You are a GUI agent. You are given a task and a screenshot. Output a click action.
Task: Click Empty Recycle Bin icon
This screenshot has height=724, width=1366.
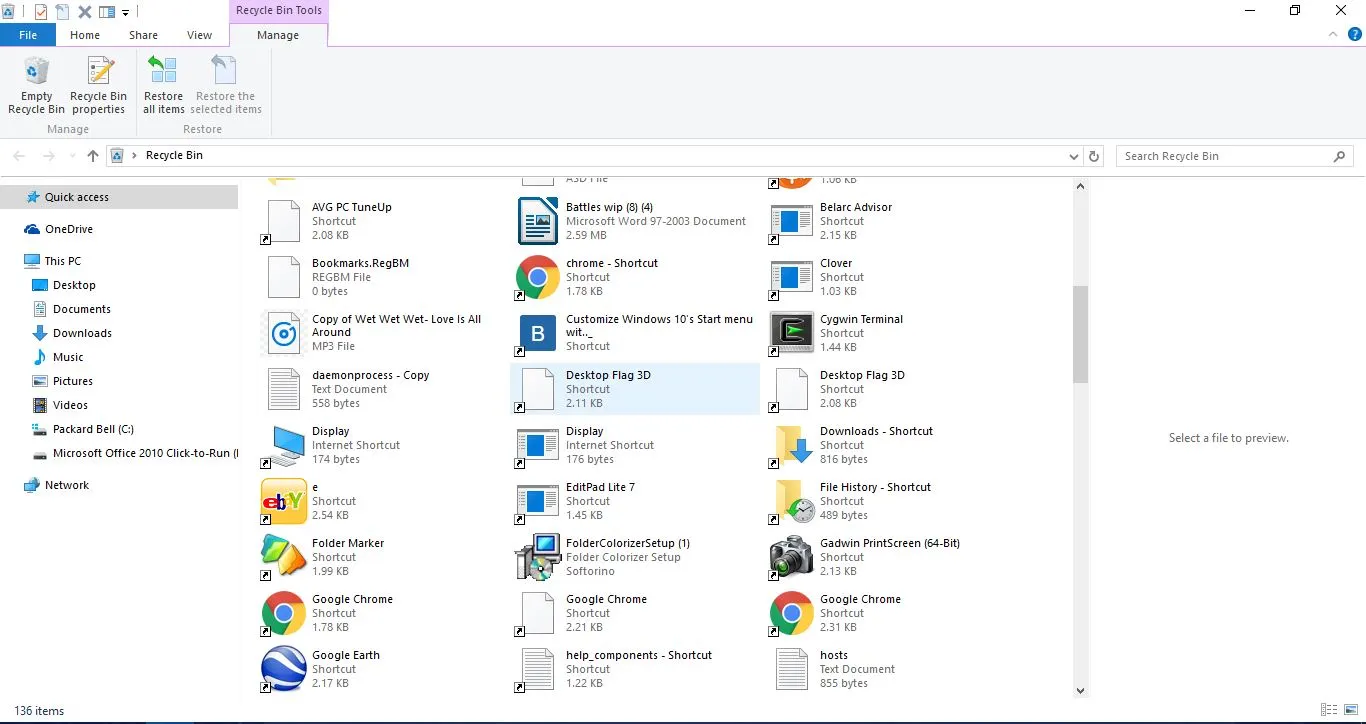pos(37,72)
